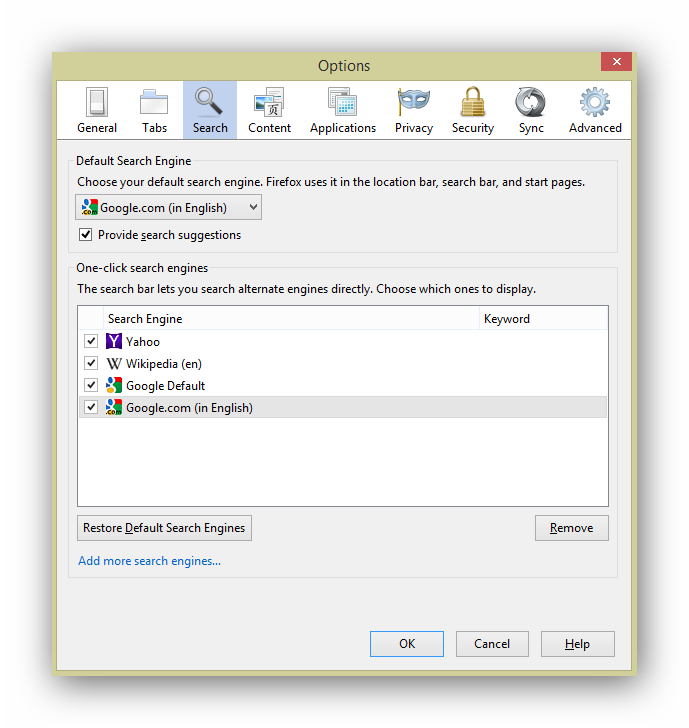Uncheck the Wikipedia (en) engine
689x728 pixels.
pos(91,363)
